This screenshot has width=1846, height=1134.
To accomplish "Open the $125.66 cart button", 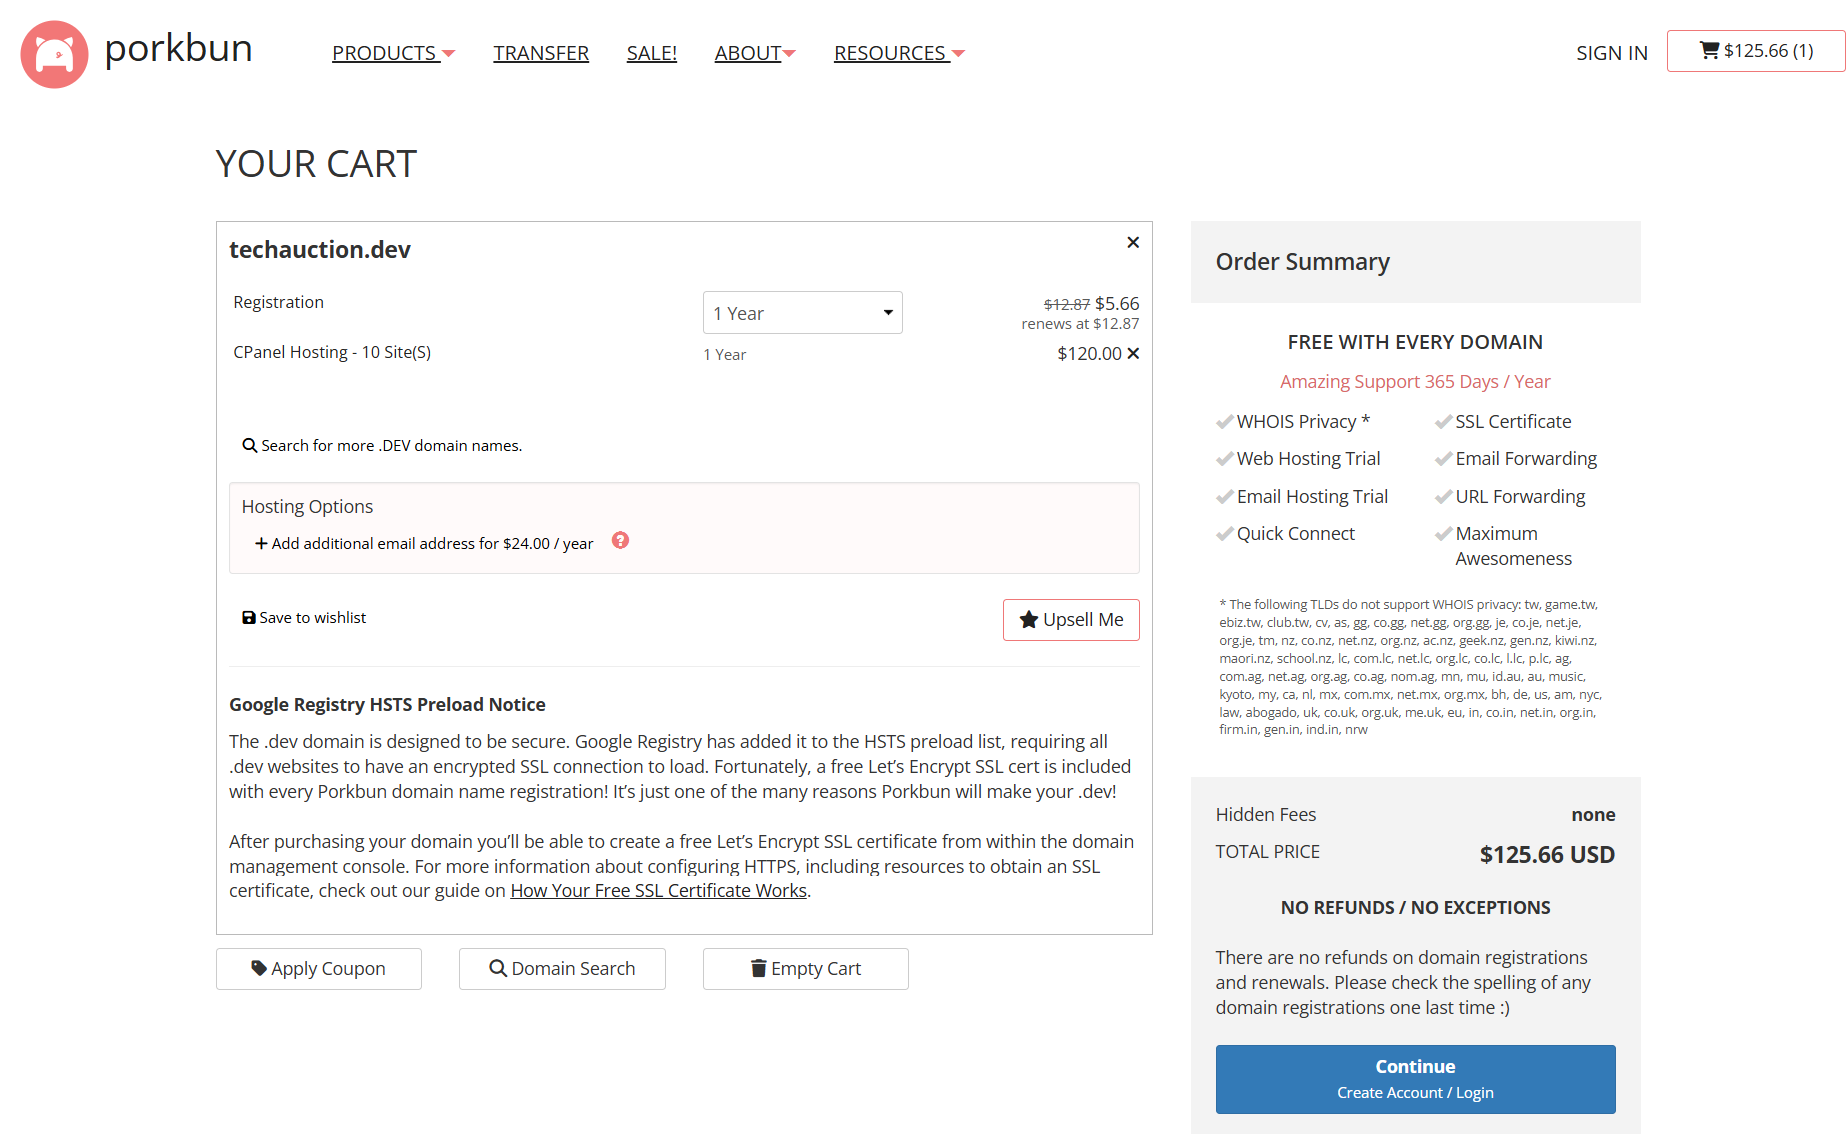I will [x=1756, y=51].
